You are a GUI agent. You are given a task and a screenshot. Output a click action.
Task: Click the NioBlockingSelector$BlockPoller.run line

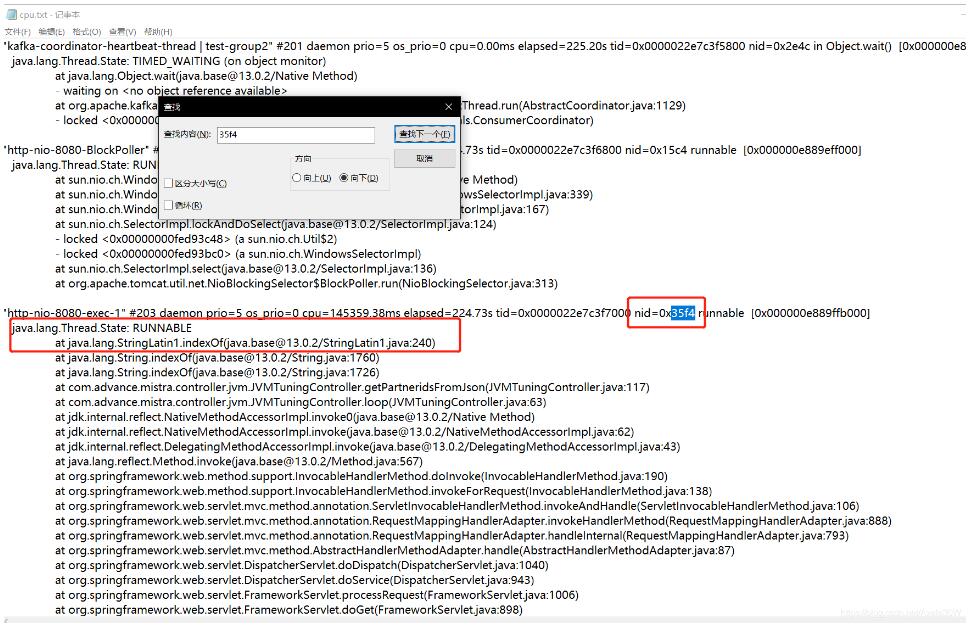(x=306, y=283)
